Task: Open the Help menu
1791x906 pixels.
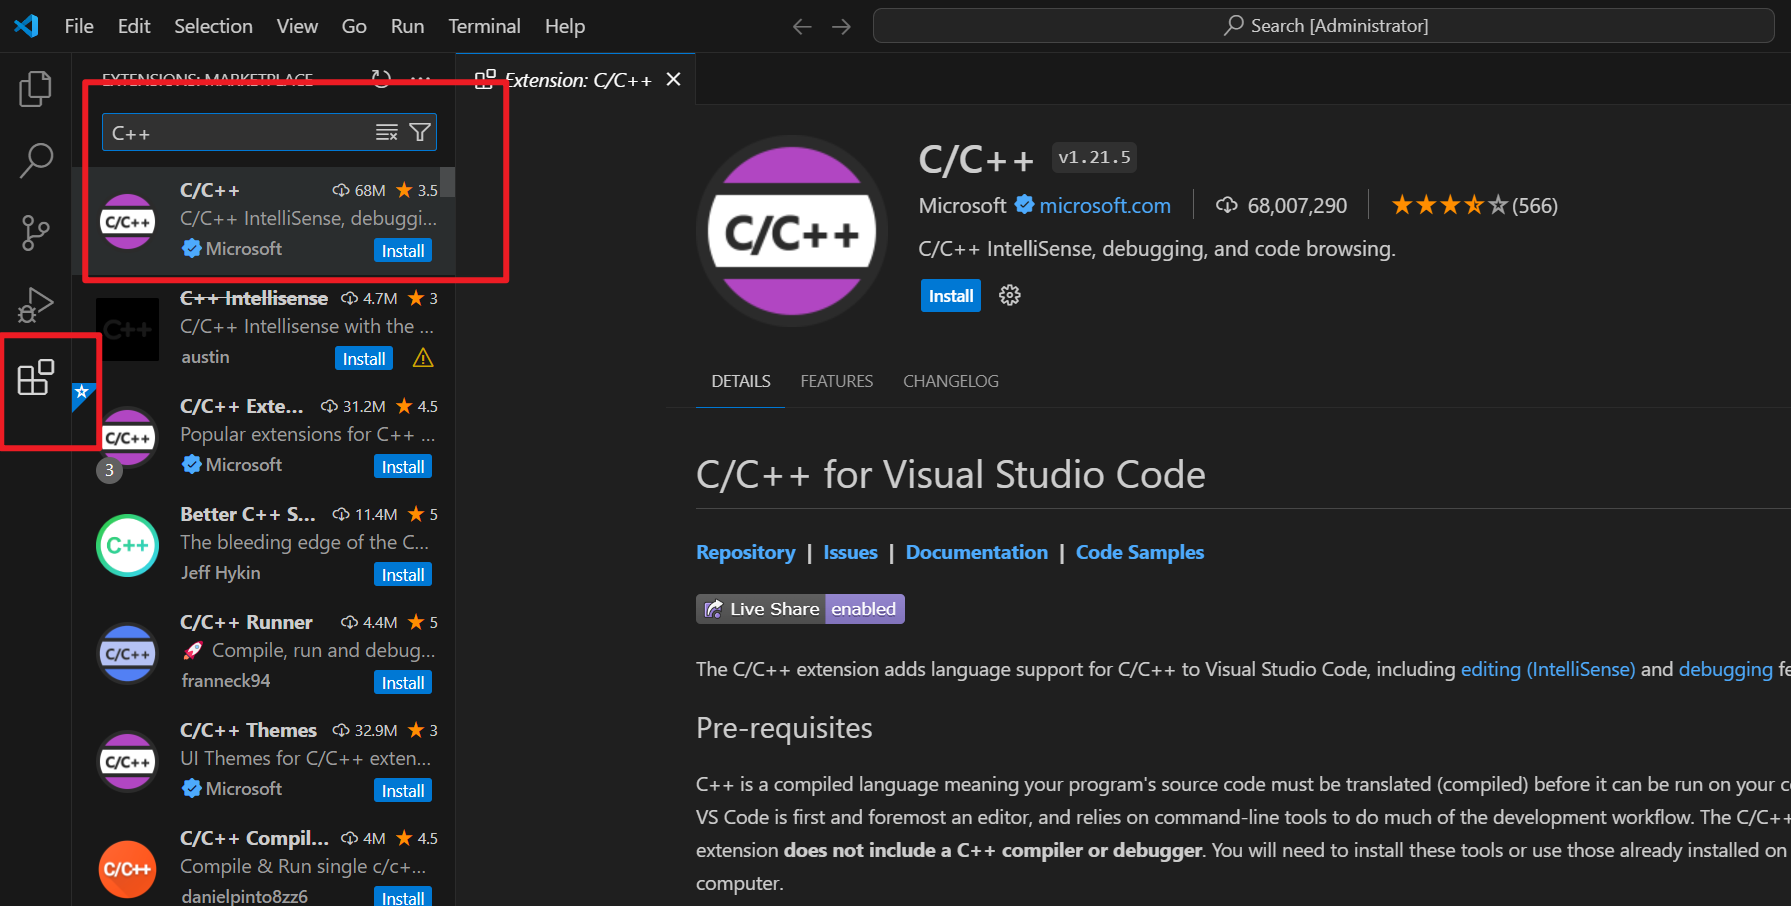Action: point(565,26)
